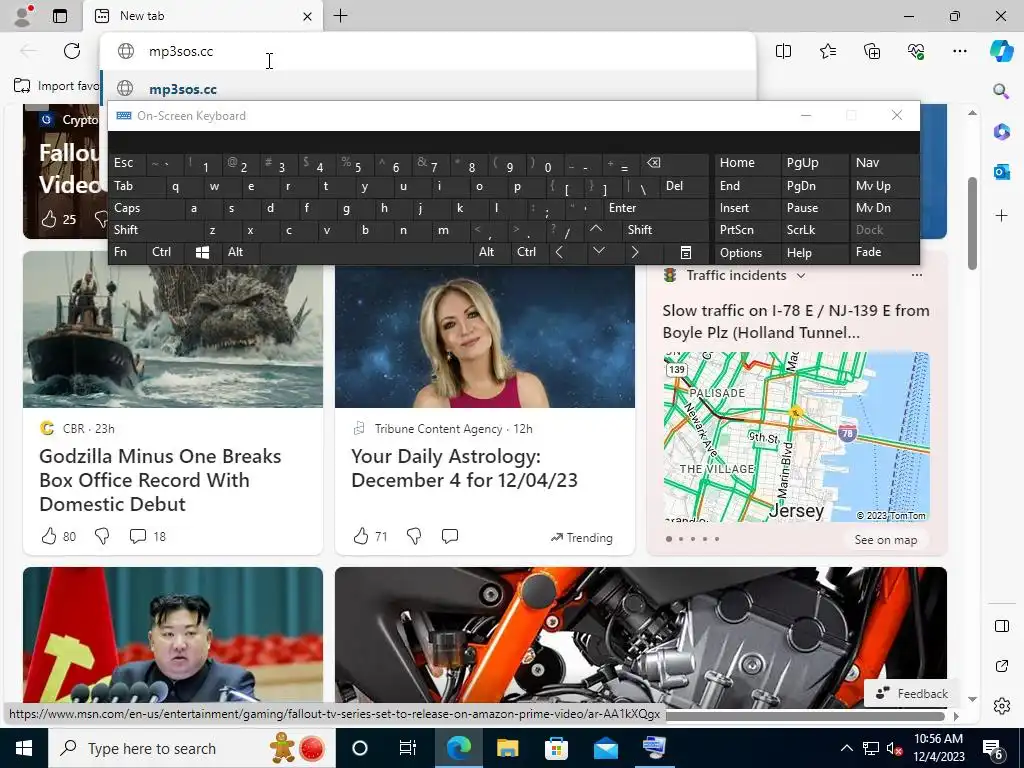The width and height of the screenshot is (1024, 768).
Task: Click See on map link
Action: 886,540
